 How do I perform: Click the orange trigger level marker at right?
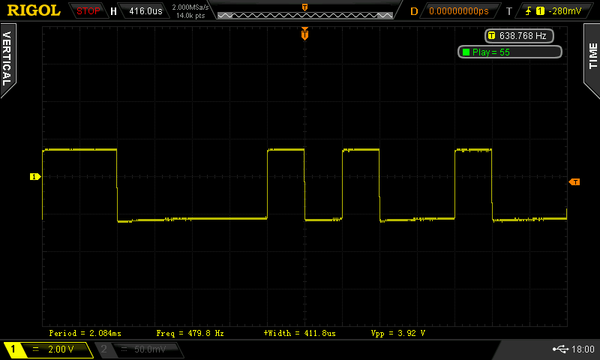574,182
